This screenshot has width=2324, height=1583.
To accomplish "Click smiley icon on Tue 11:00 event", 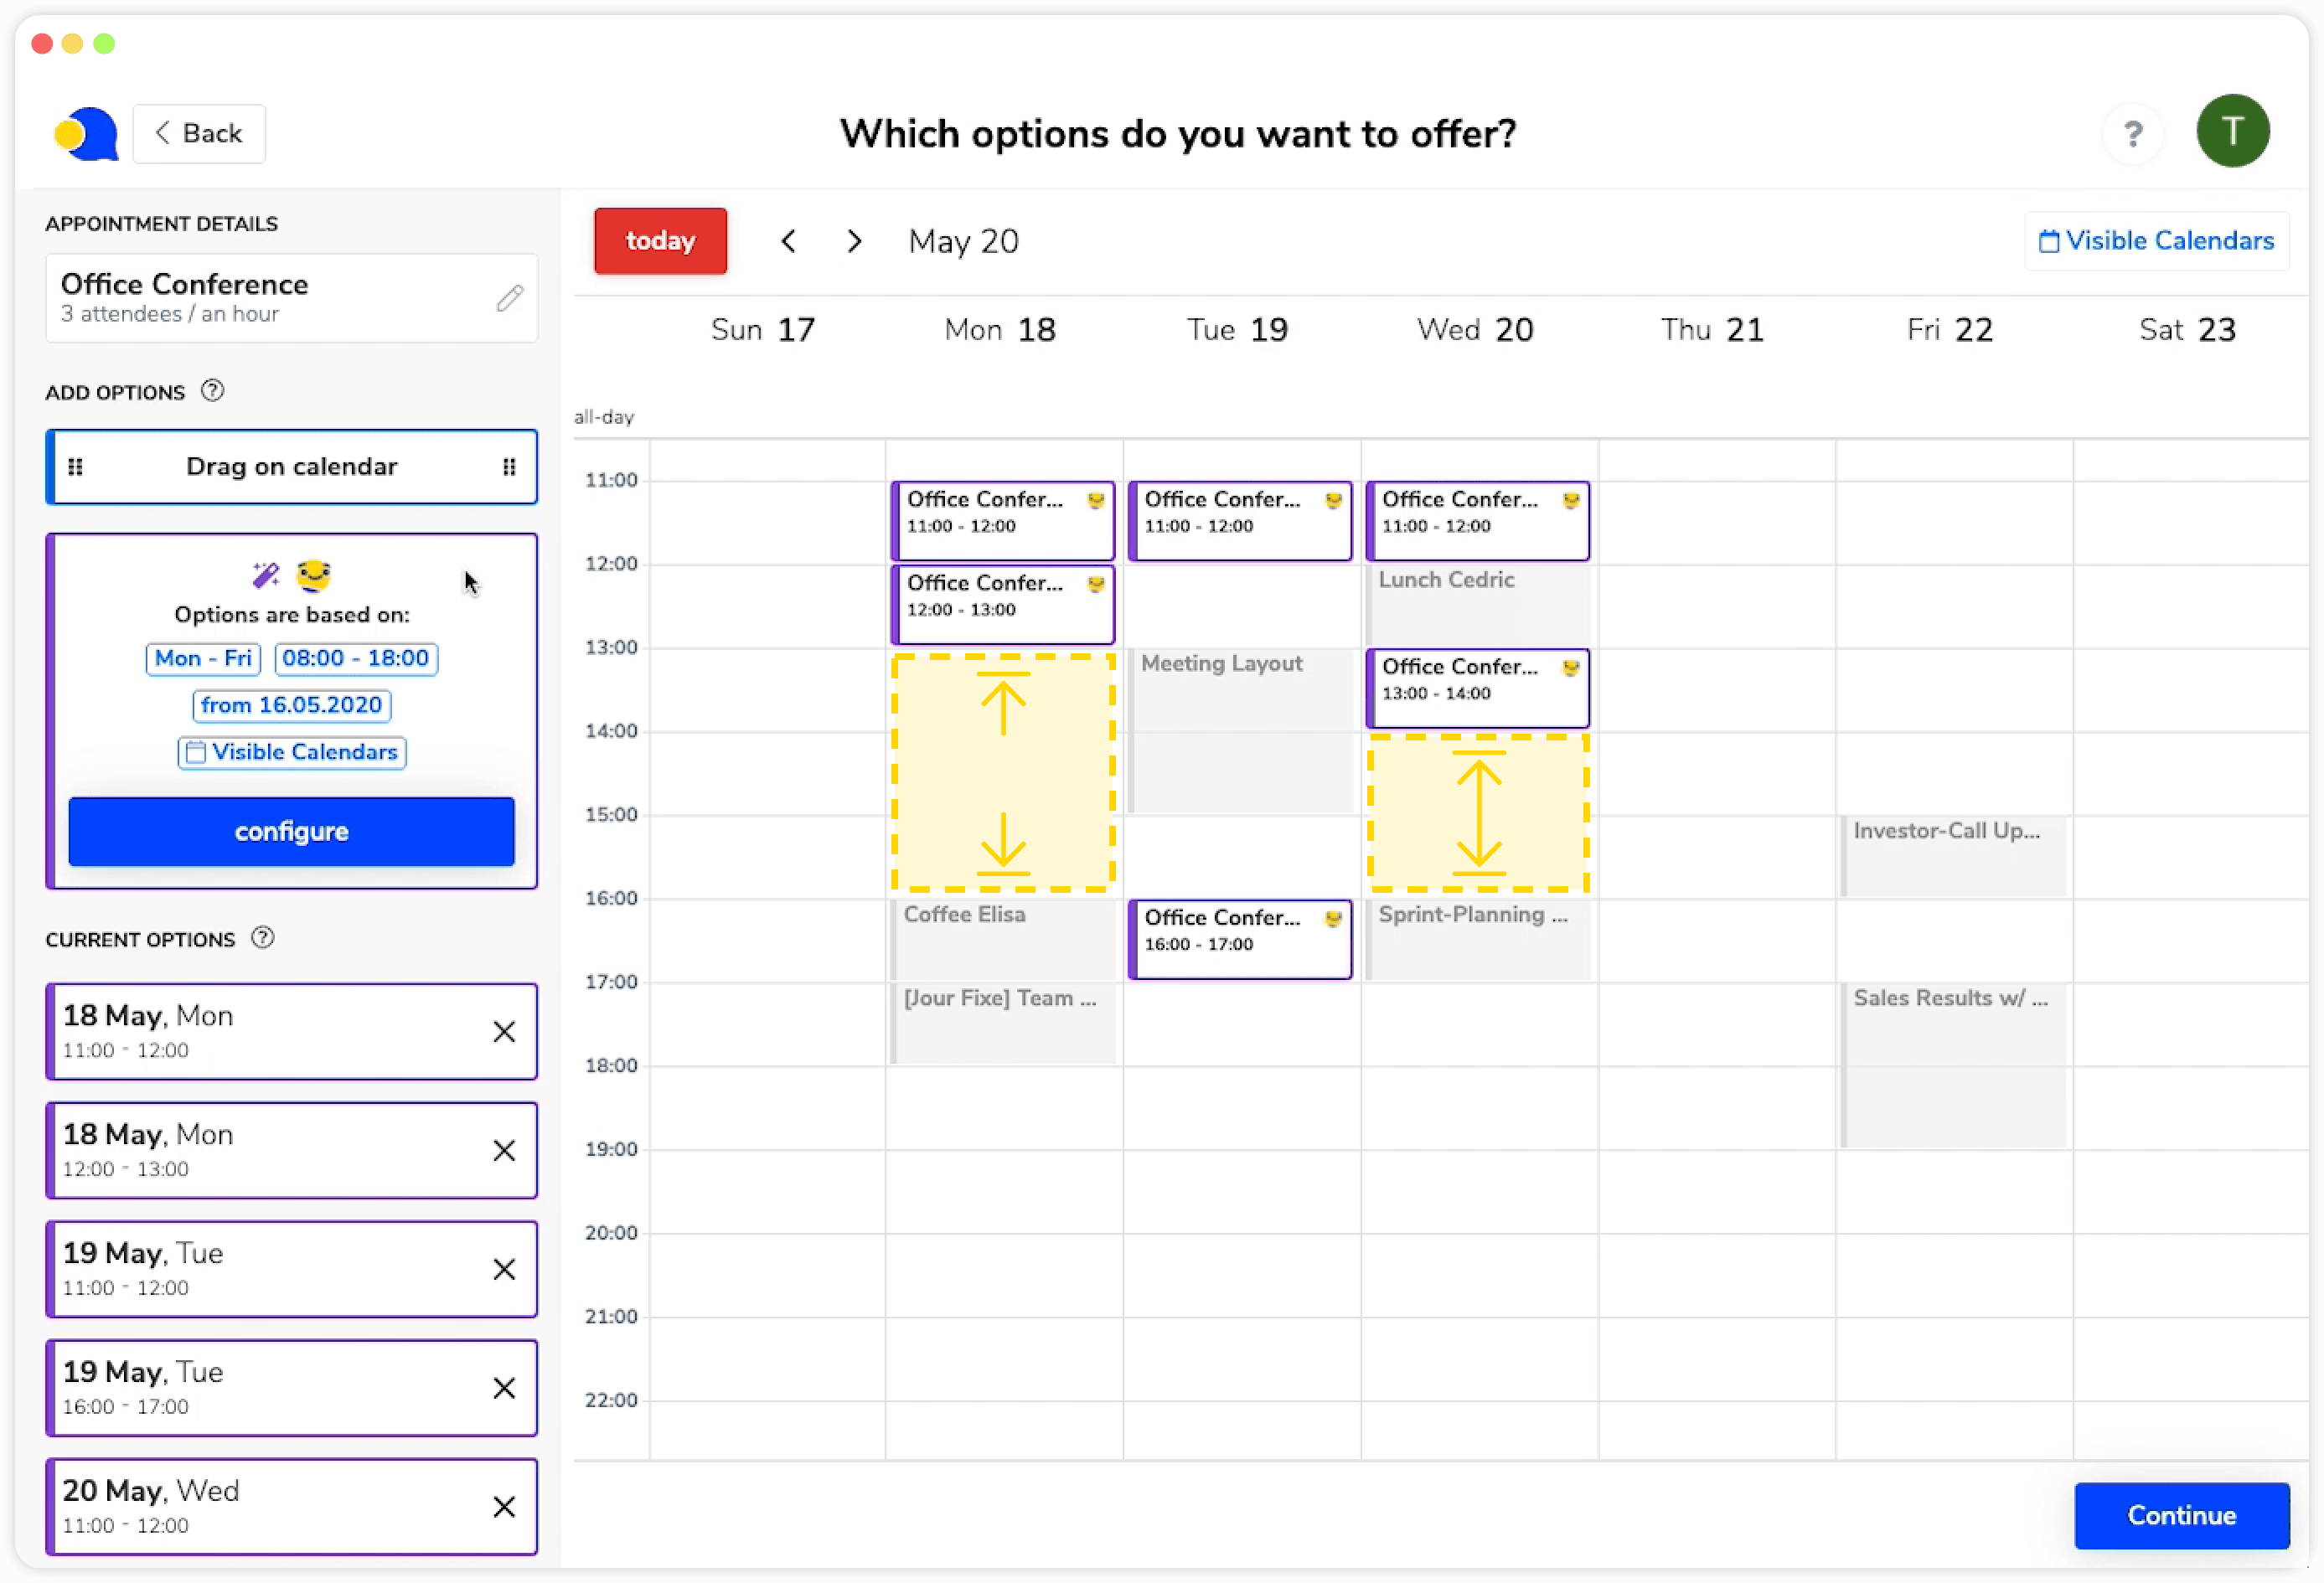I will (1333, 500).
